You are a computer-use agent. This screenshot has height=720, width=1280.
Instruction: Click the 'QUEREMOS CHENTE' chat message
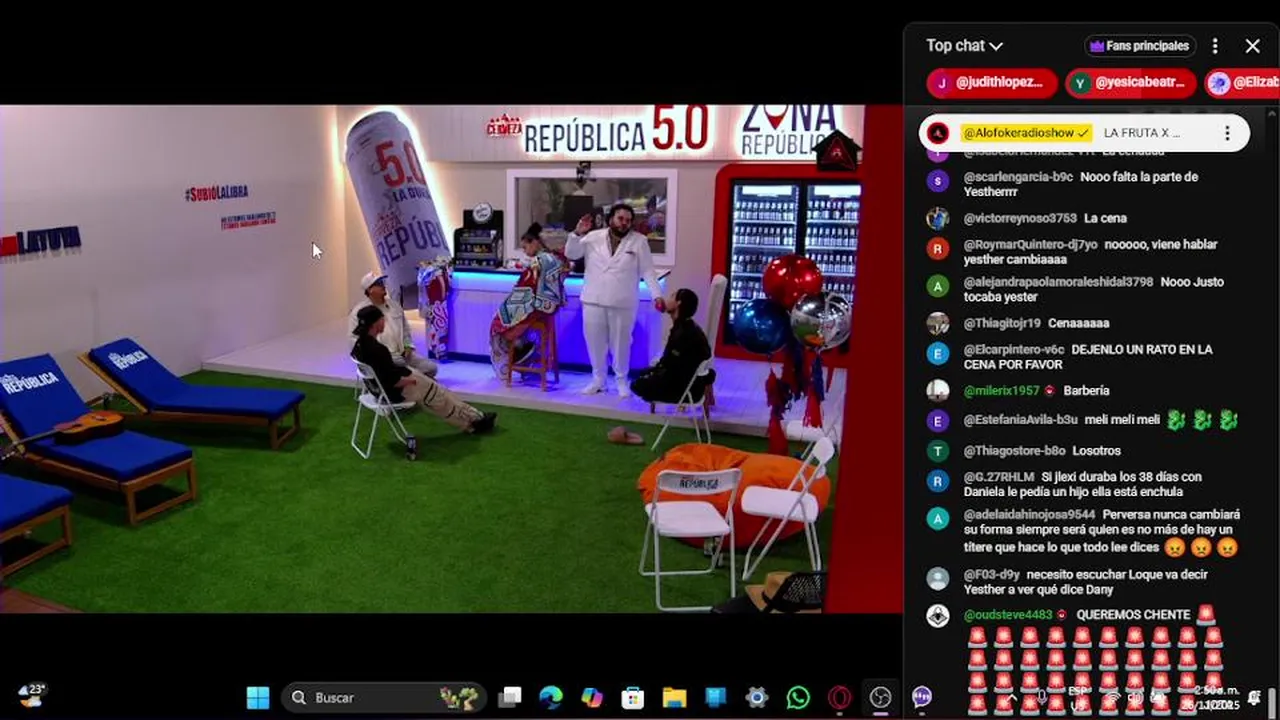(1133, 615)
